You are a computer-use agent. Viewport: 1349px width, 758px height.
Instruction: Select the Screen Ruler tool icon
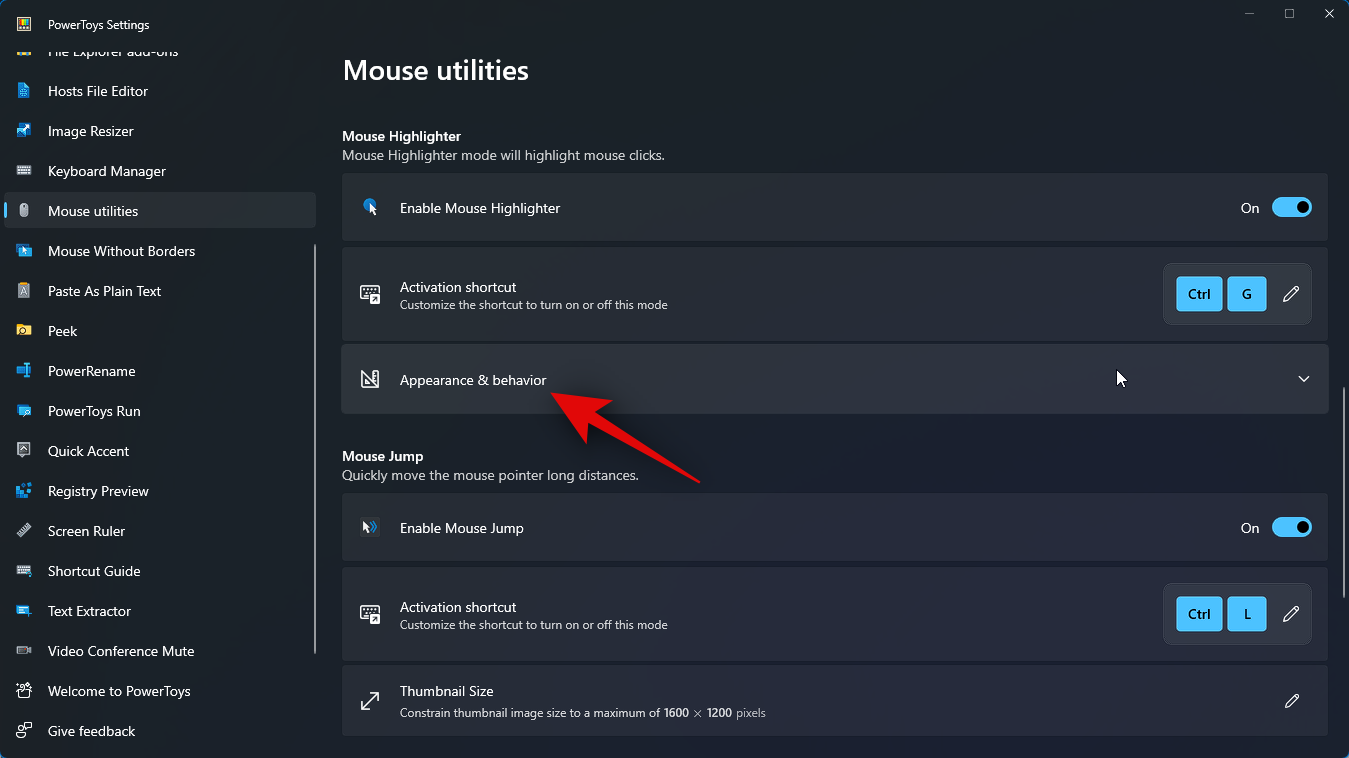[x=22, y=531]
